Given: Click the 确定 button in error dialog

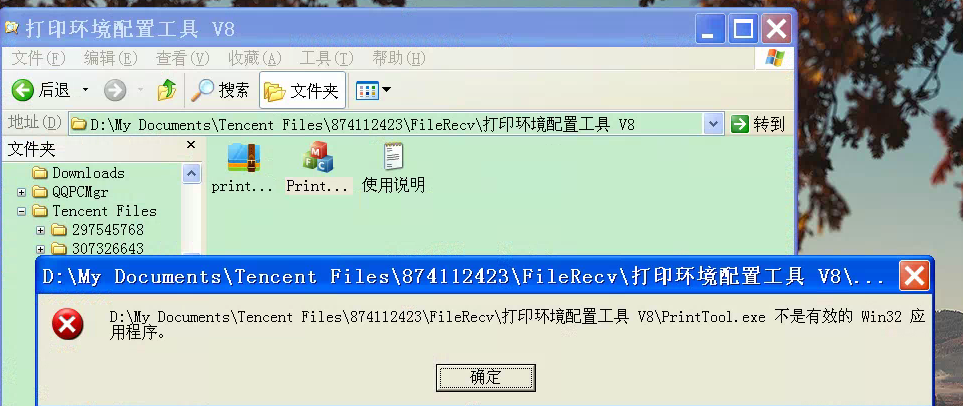Looking at the screenshot, I should click(x=486, y=377).
